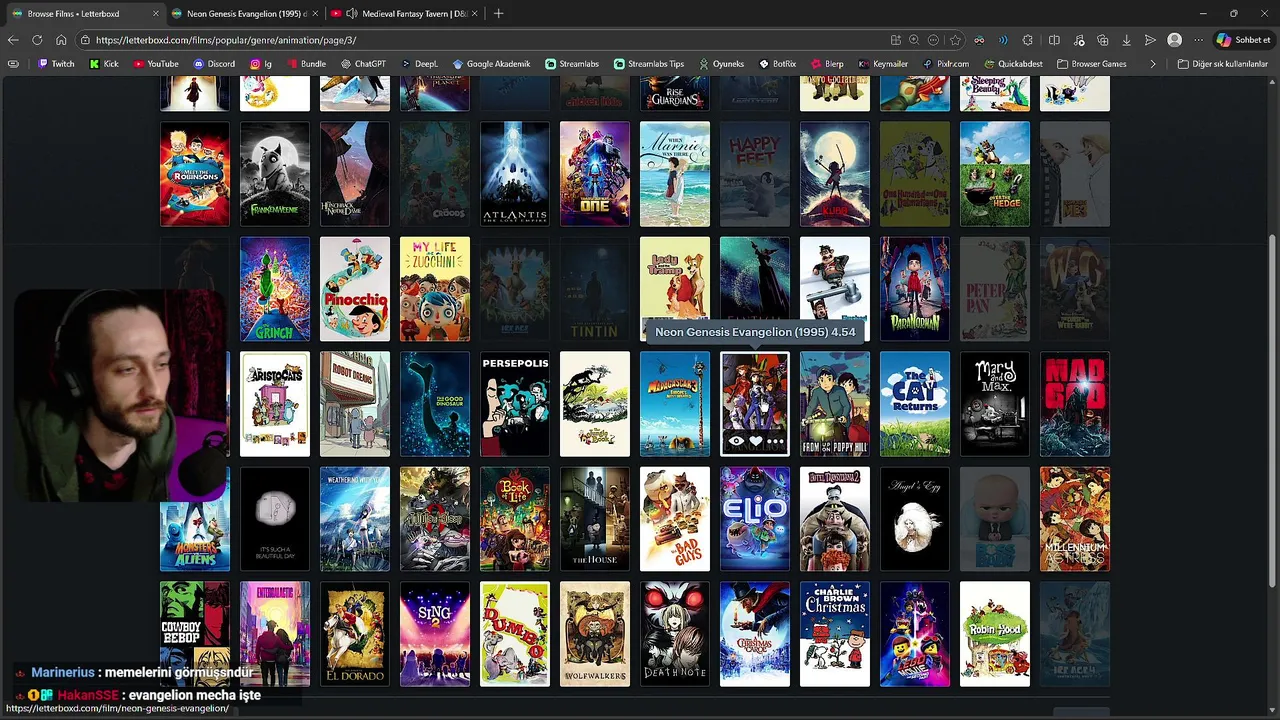Screen dimensions: 1280x720
Task: Open Google Akademik bookmark
Action: click(x=491, y=64)
